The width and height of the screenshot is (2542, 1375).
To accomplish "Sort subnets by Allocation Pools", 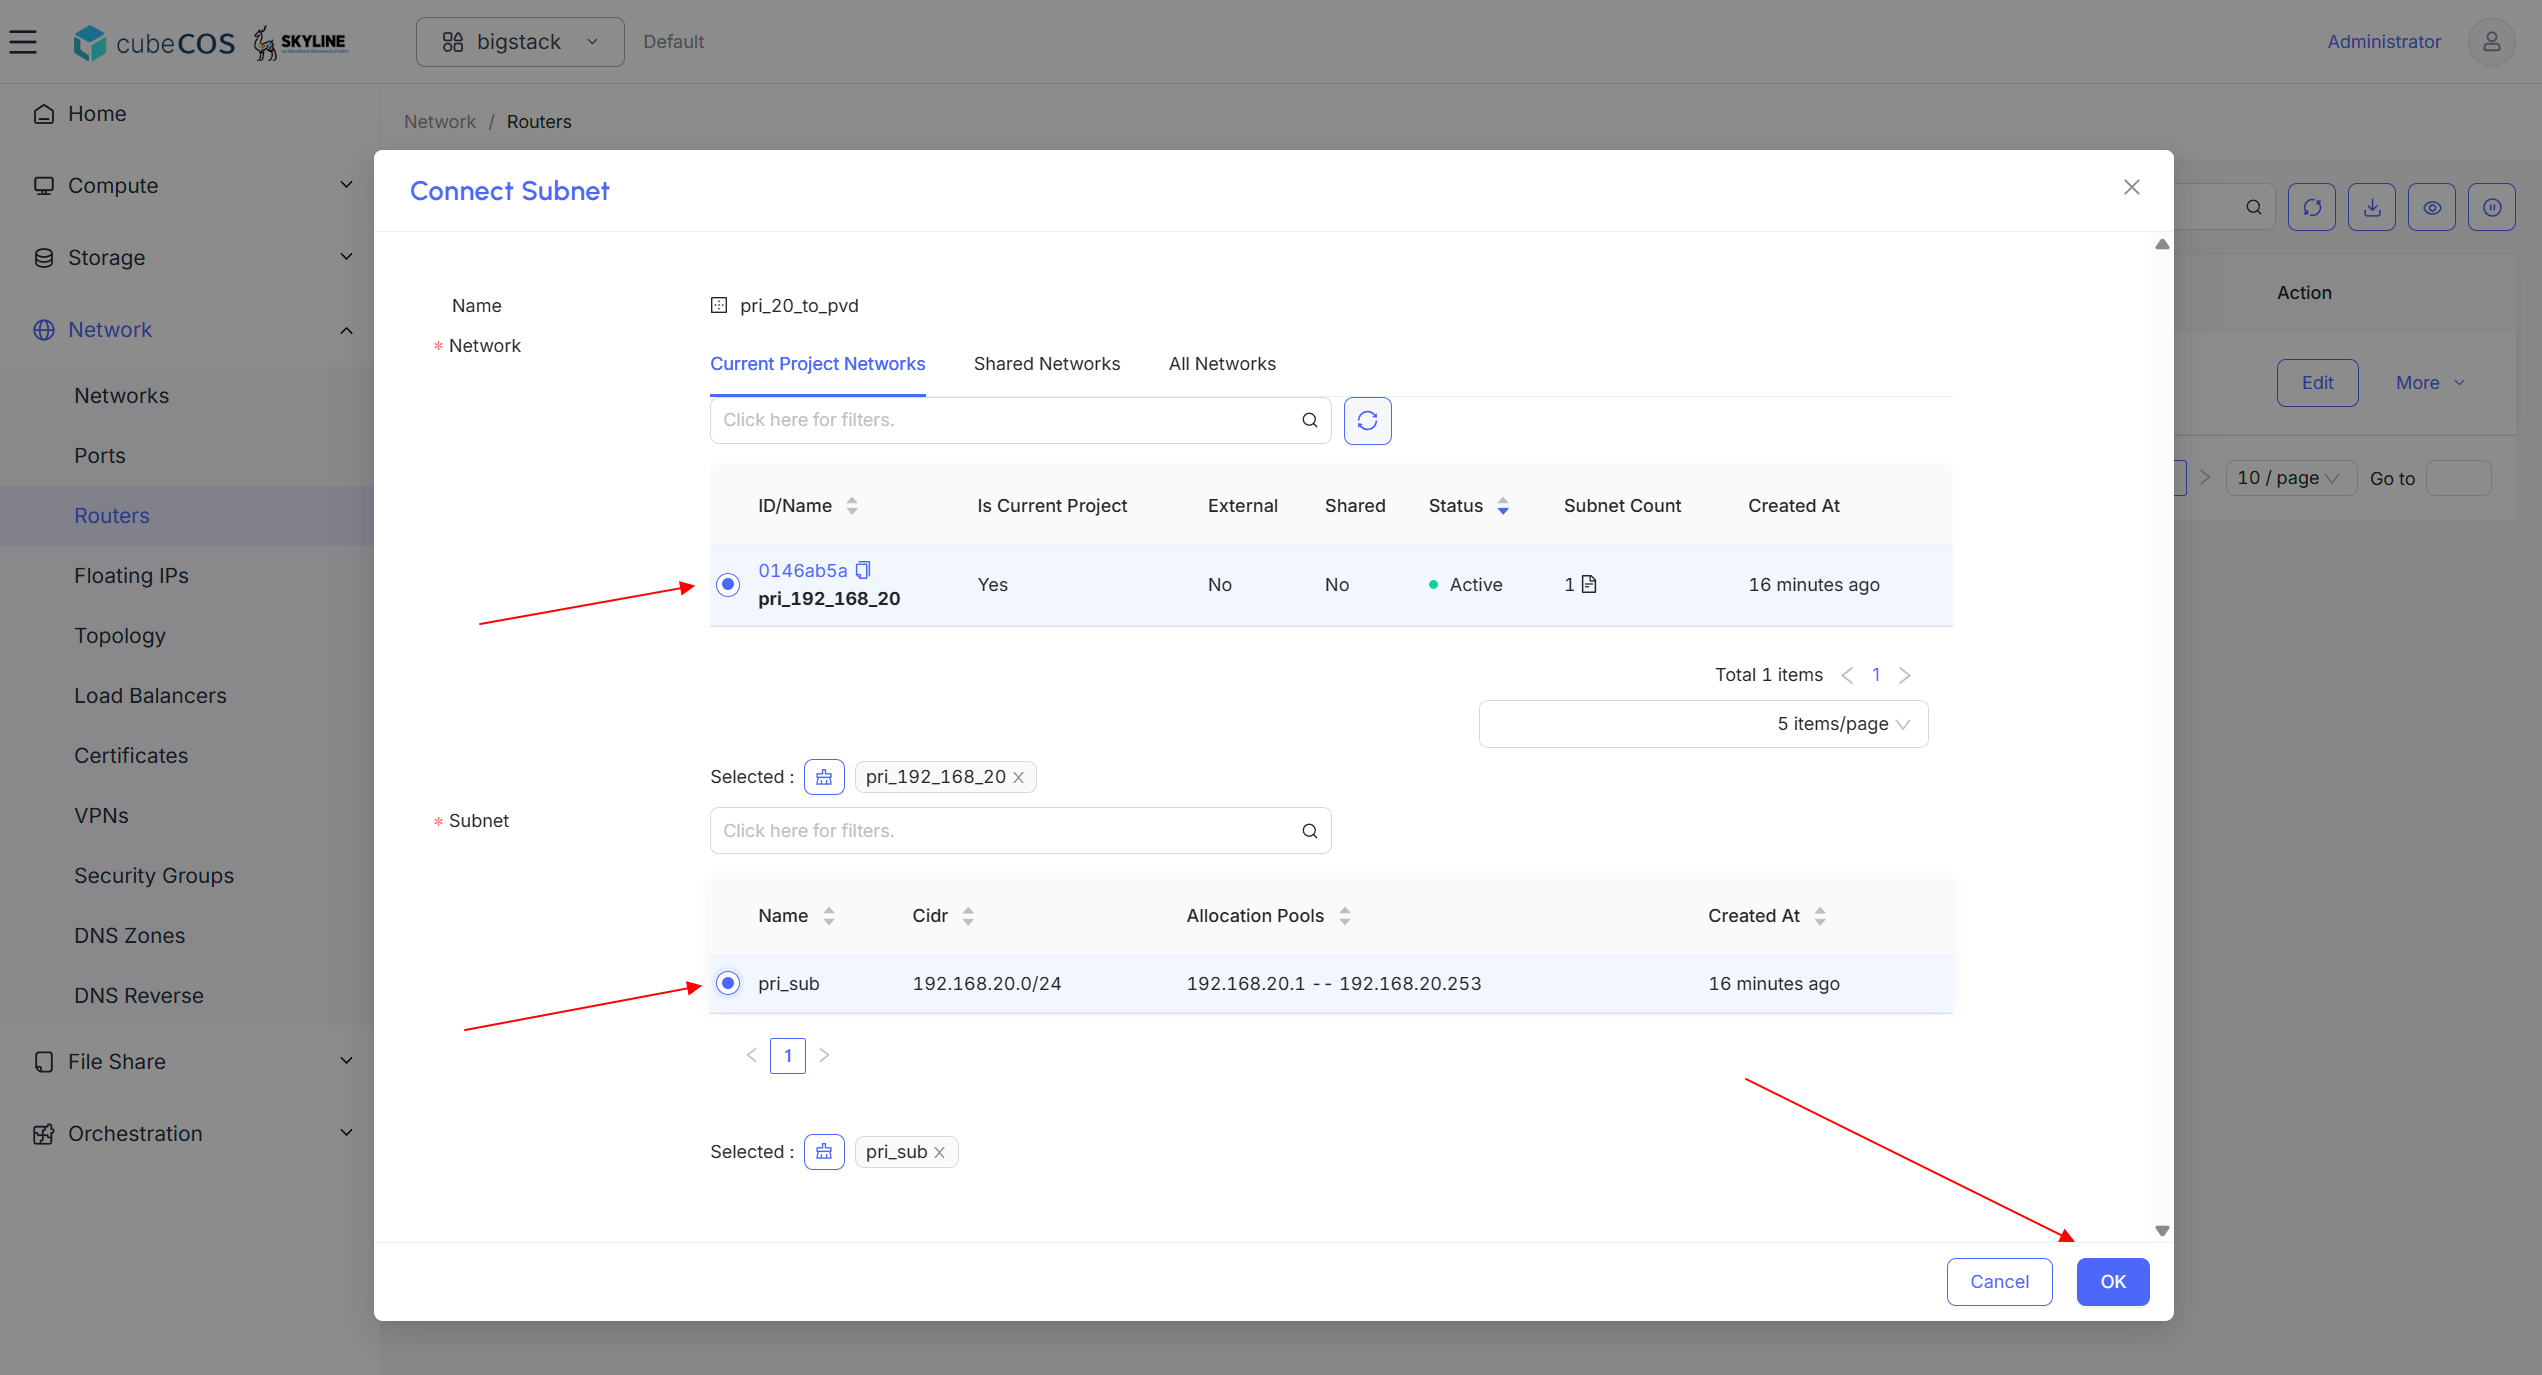I will (x=1345, y=916).
